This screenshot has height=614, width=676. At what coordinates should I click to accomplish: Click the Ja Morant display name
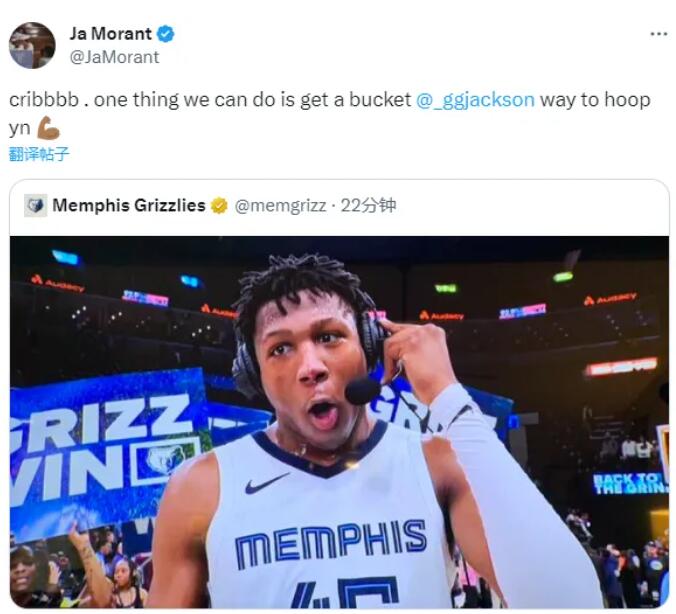tap(110, 34)
